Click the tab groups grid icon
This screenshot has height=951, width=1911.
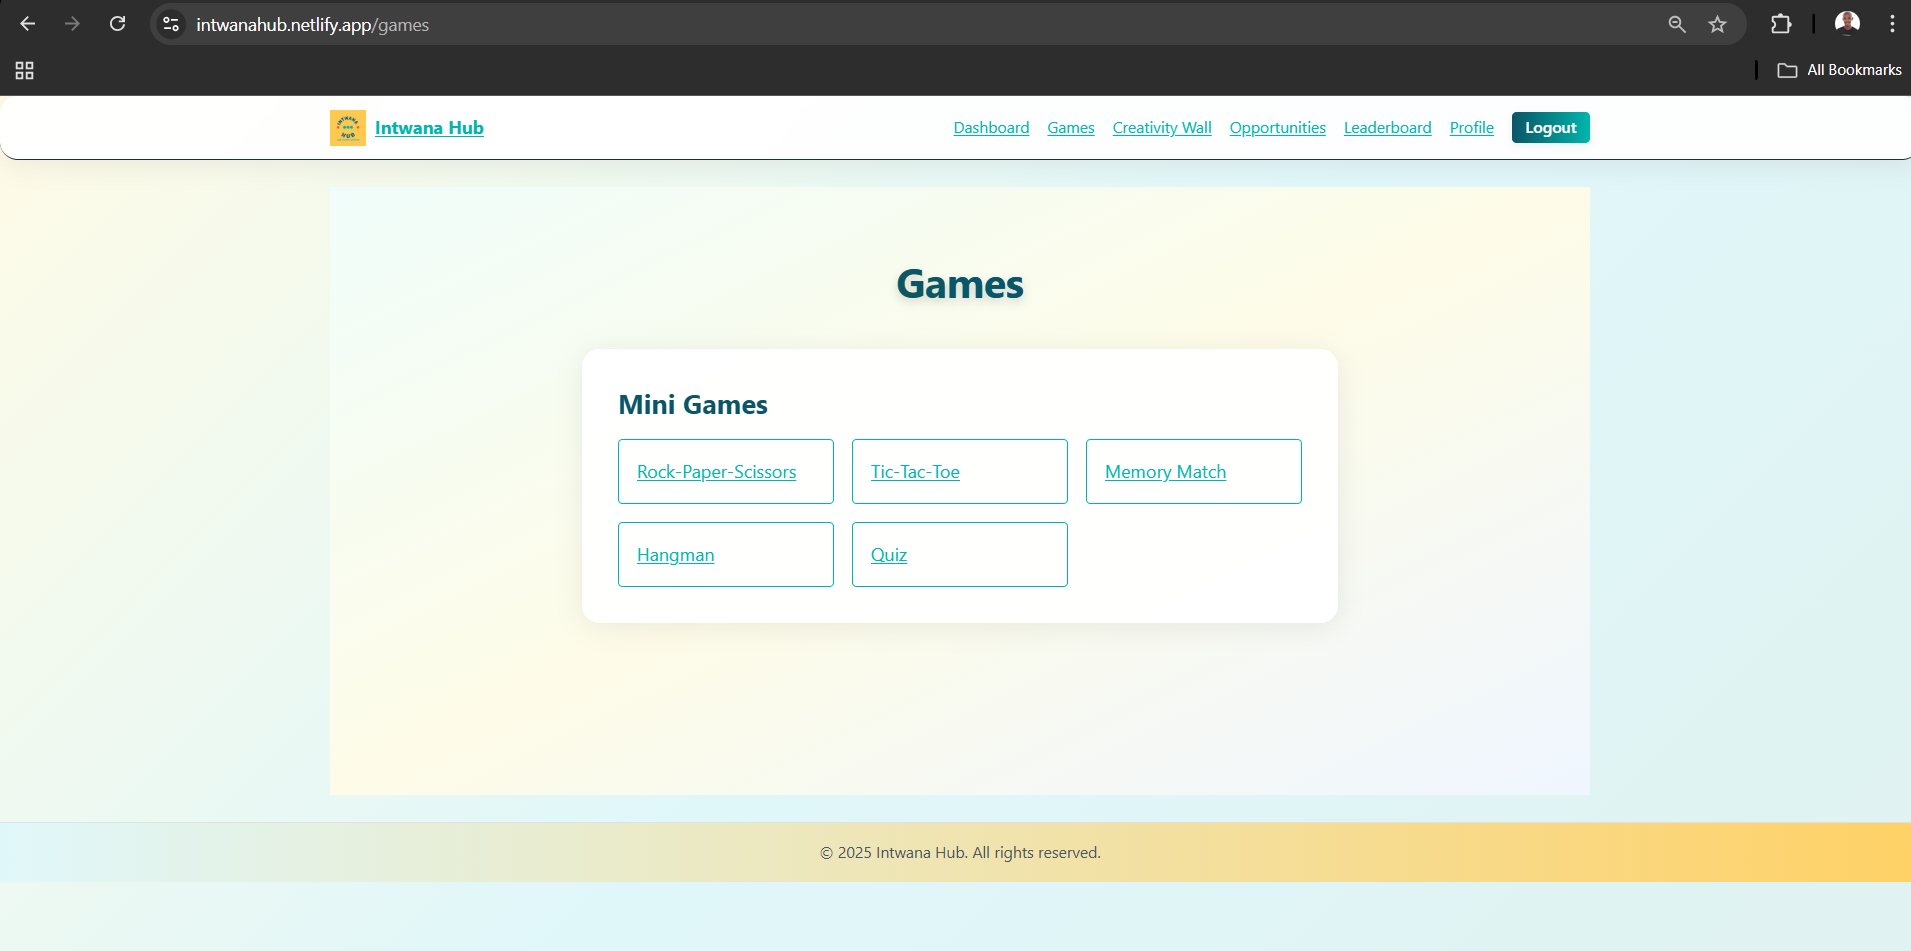[x=24, y=70]
